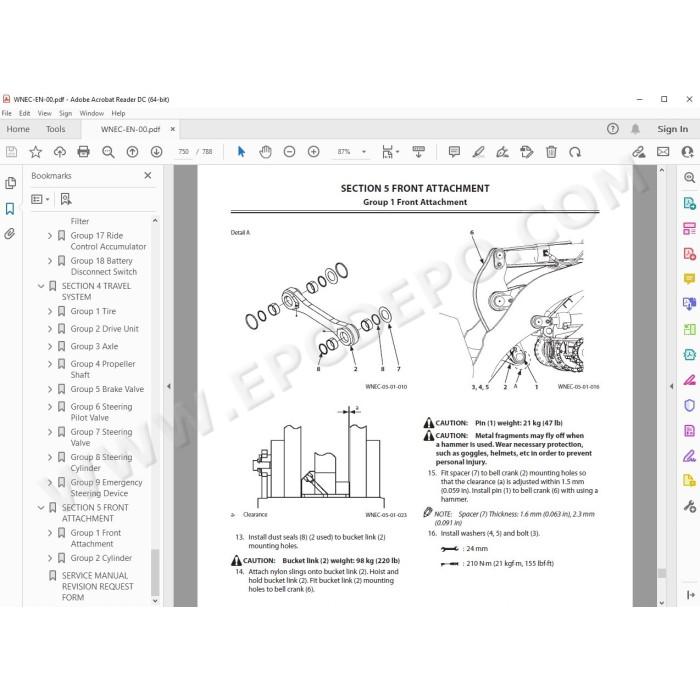Collapse right tools pane arrow

[x=671, y=386]
